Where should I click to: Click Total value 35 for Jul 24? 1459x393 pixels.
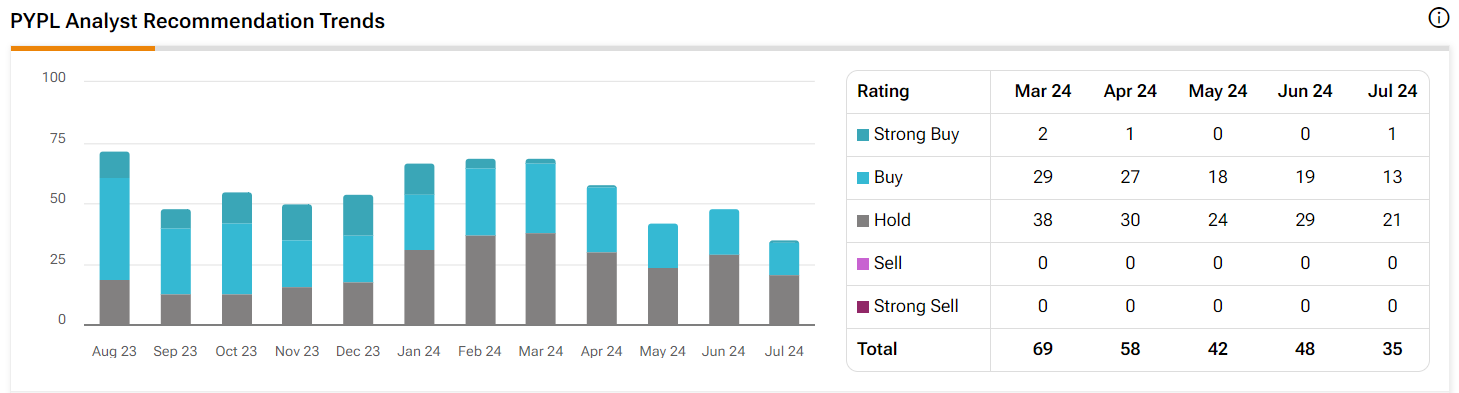coord(1393,349)
